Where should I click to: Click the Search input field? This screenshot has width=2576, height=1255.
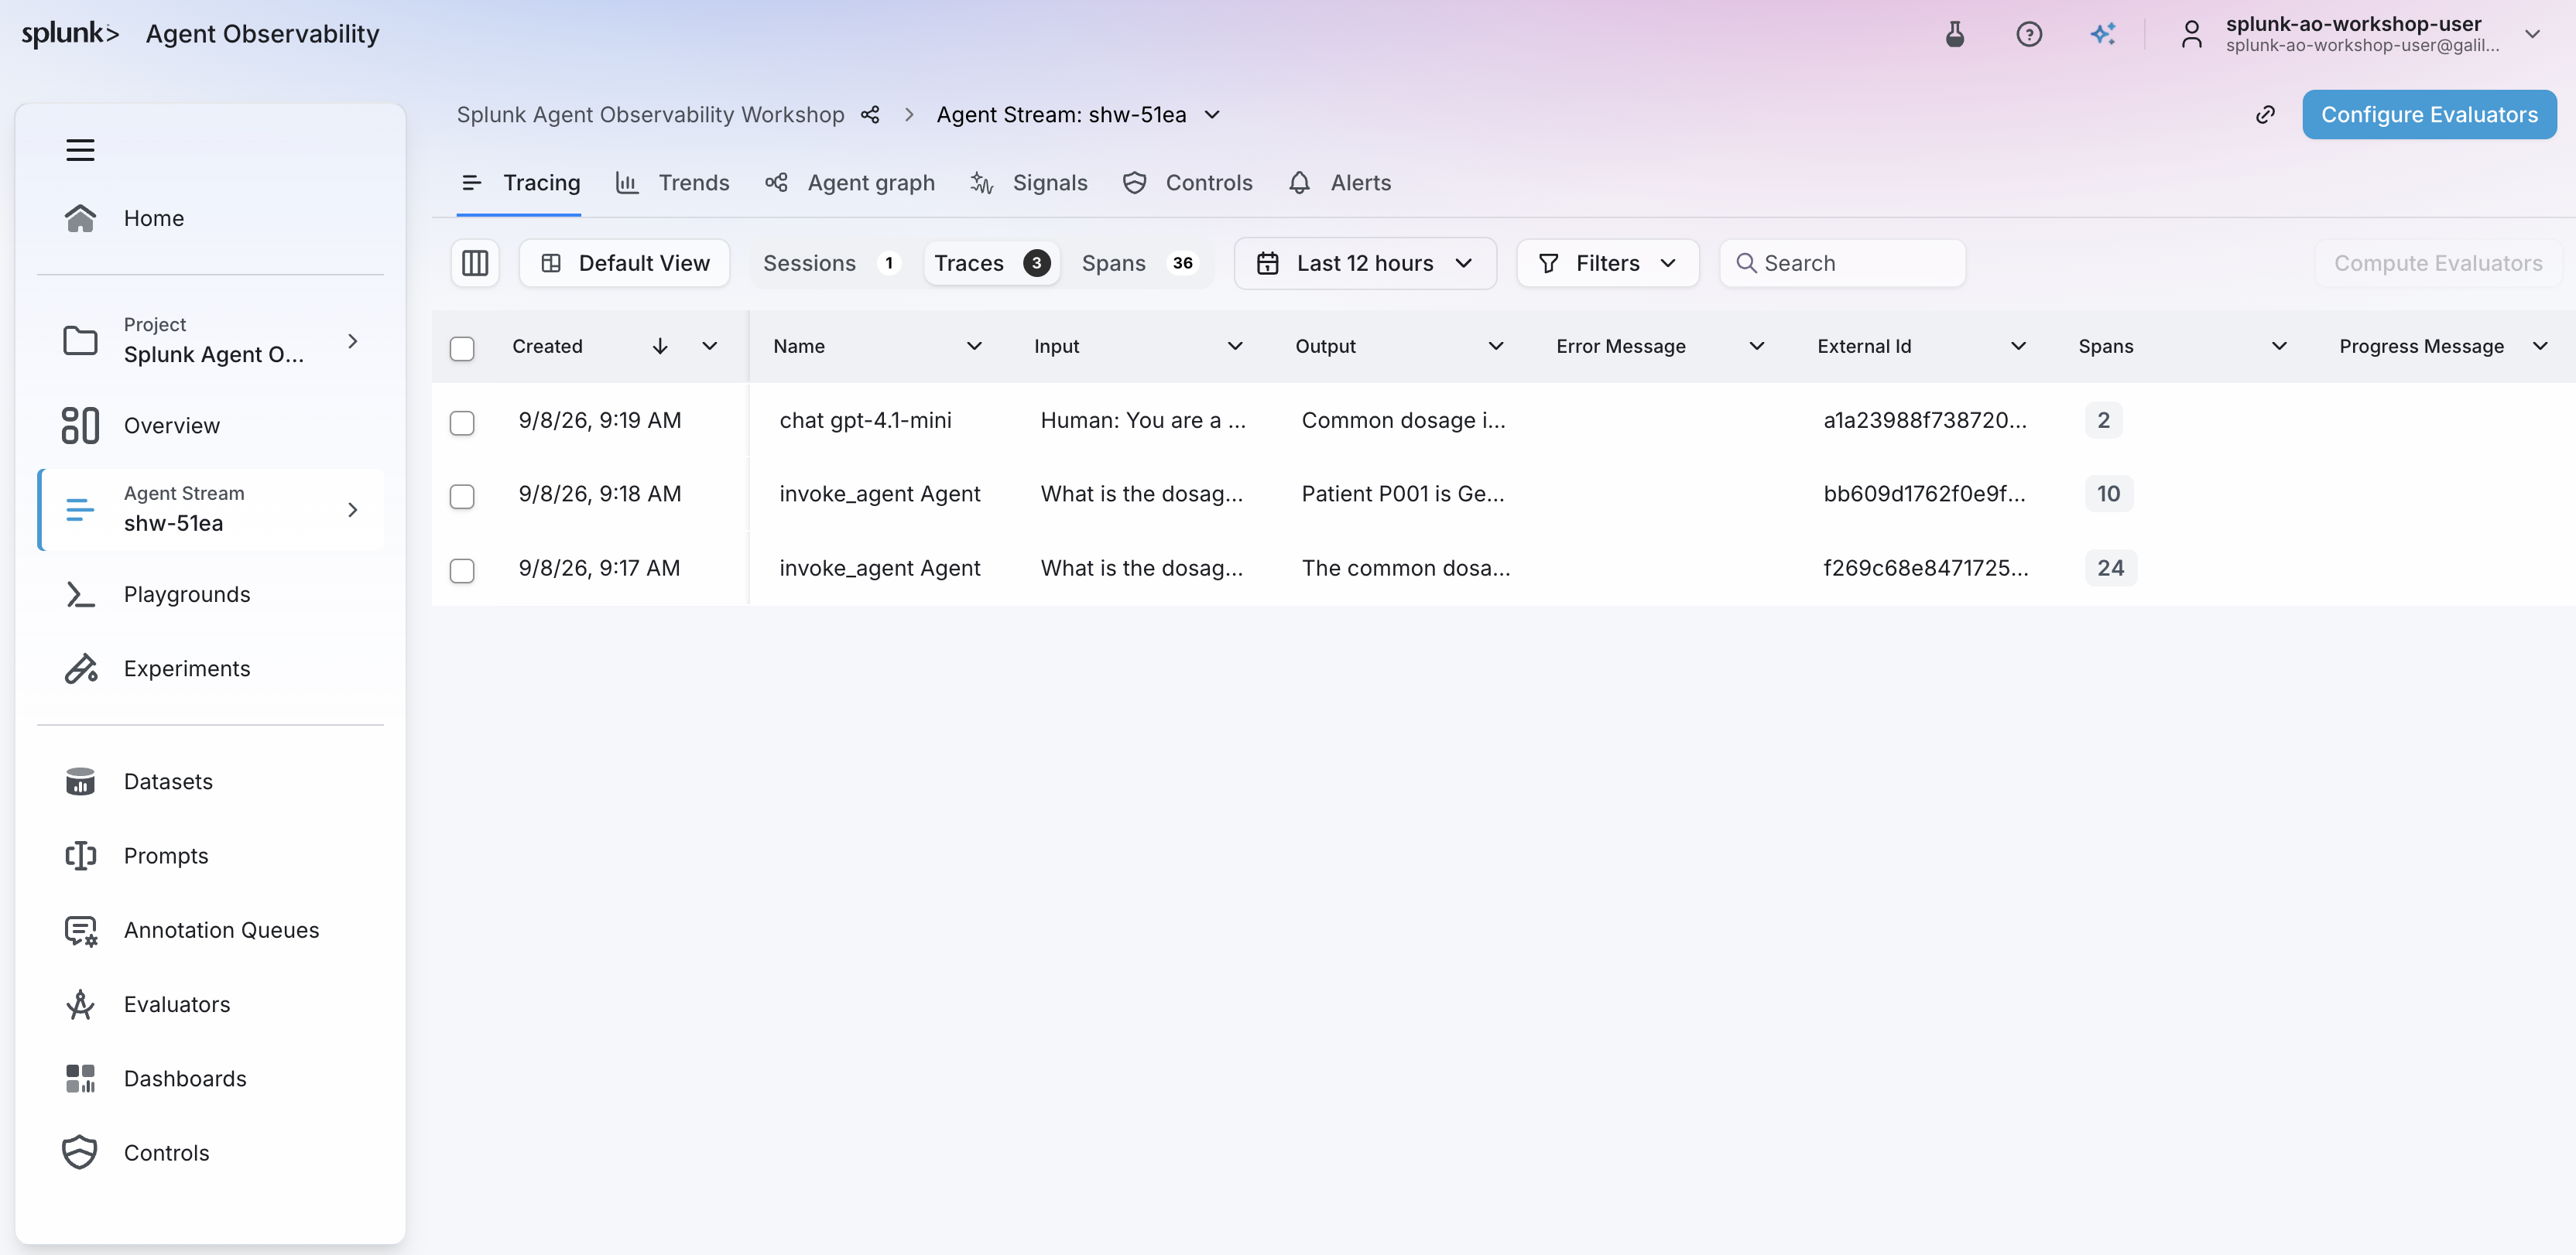(x=1842, y=263)
